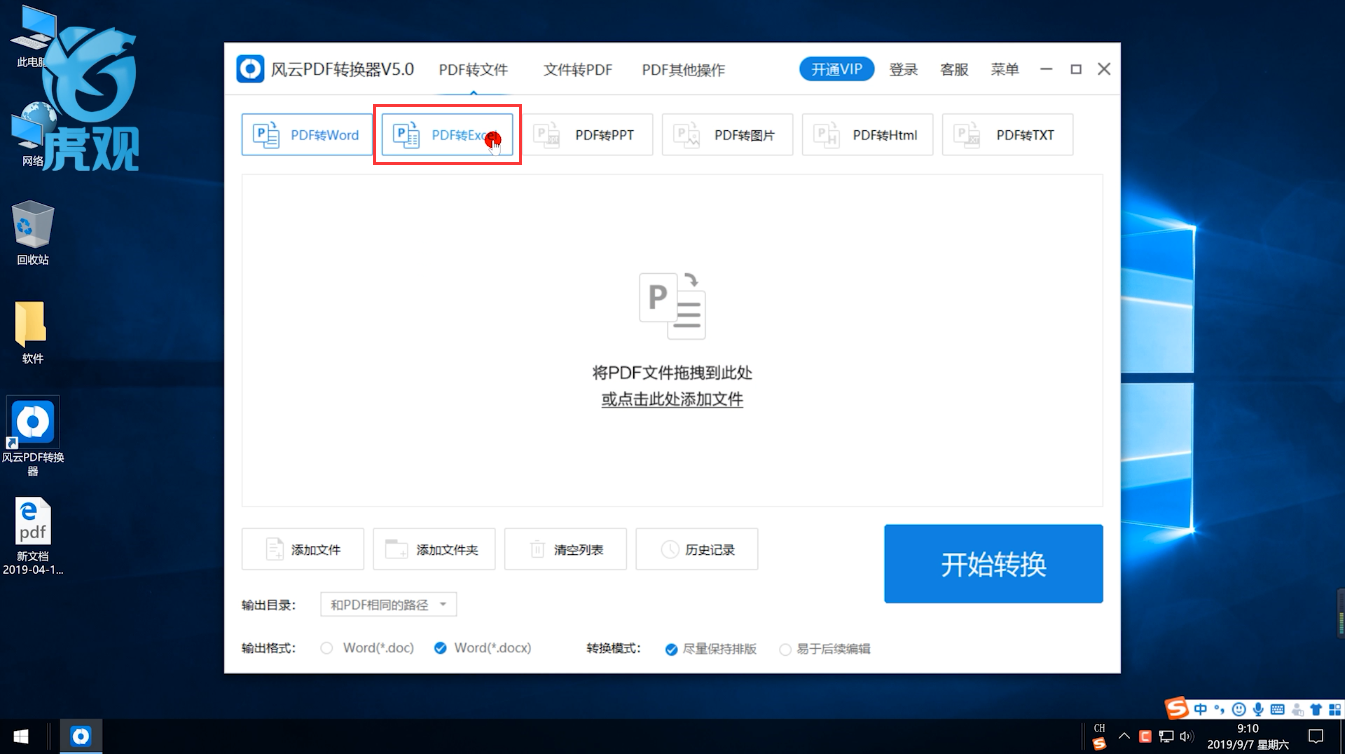Maximize the PDF converter window

click(1076, 69)
